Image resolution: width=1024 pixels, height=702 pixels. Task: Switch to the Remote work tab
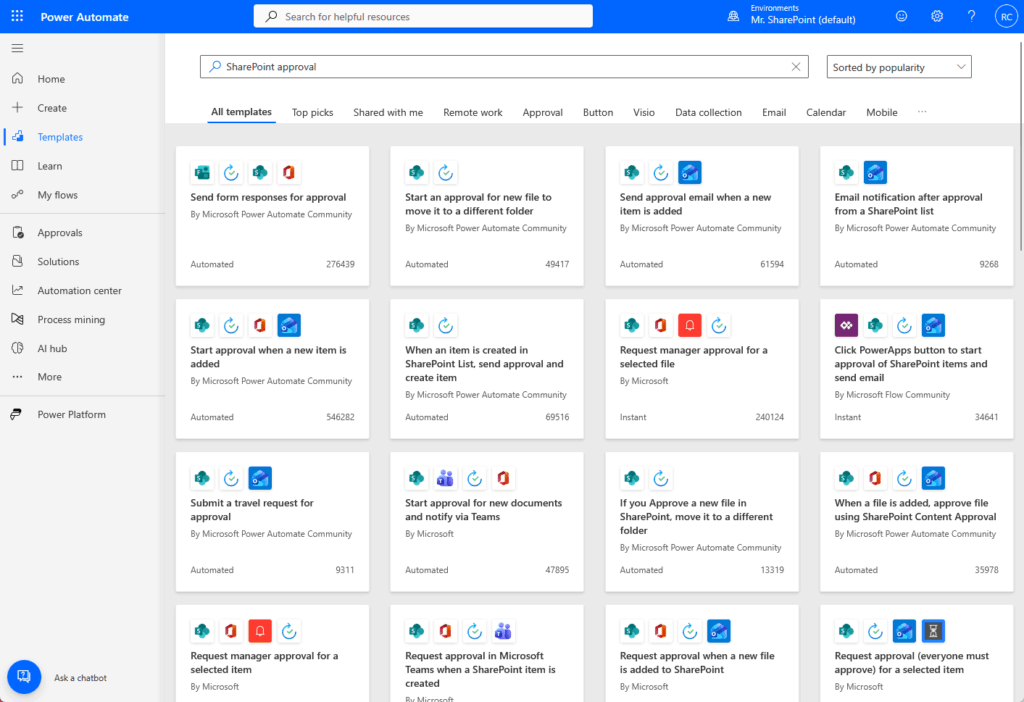coord(473,112)
